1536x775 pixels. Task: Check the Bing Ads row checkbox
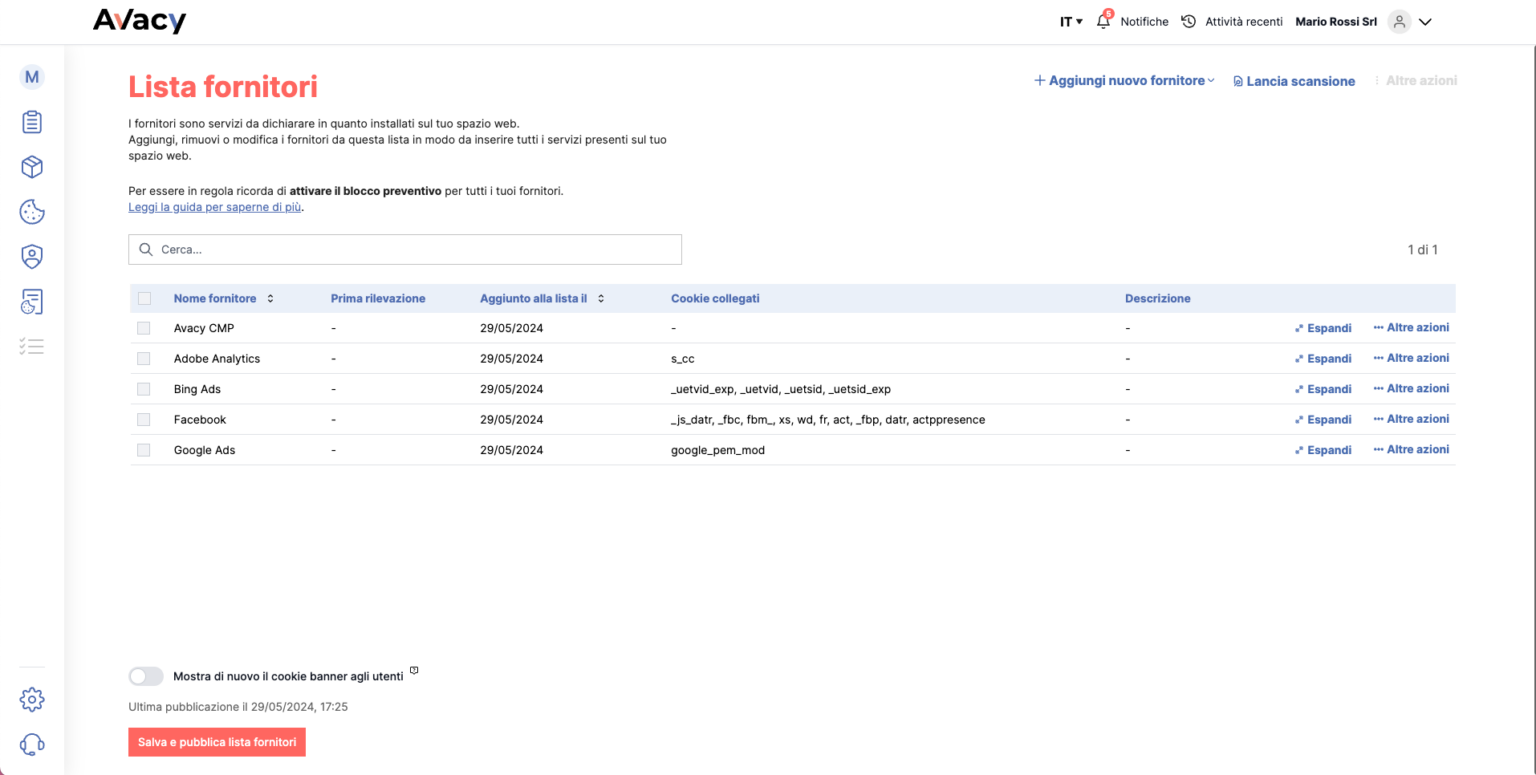(143, 389)
